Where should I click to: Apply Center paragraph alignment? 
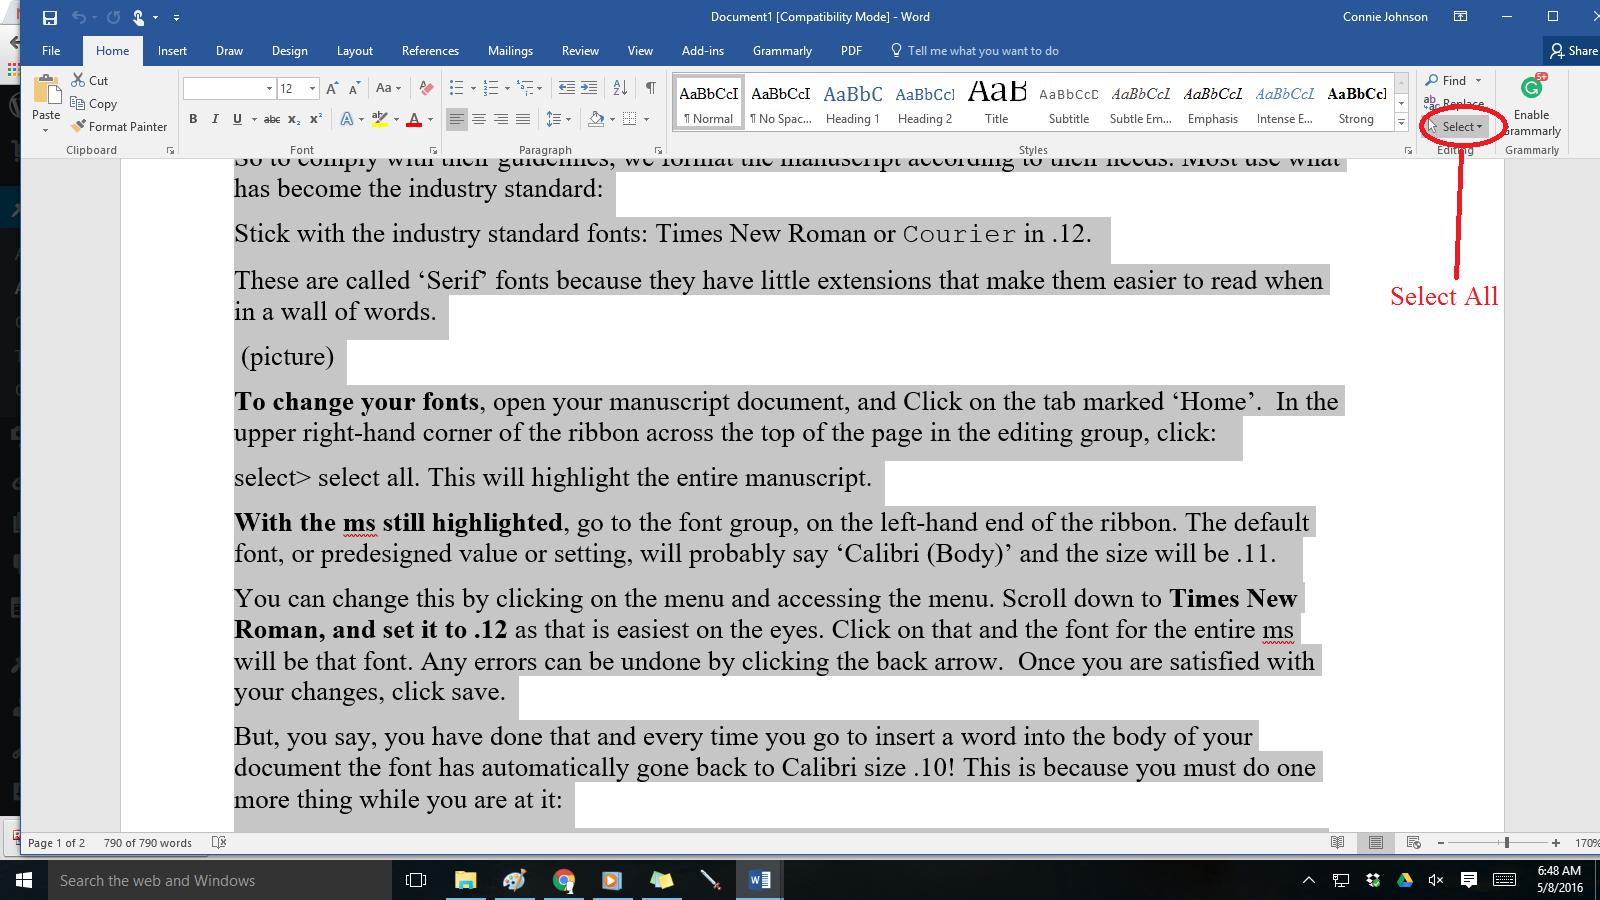coord(479,119)
